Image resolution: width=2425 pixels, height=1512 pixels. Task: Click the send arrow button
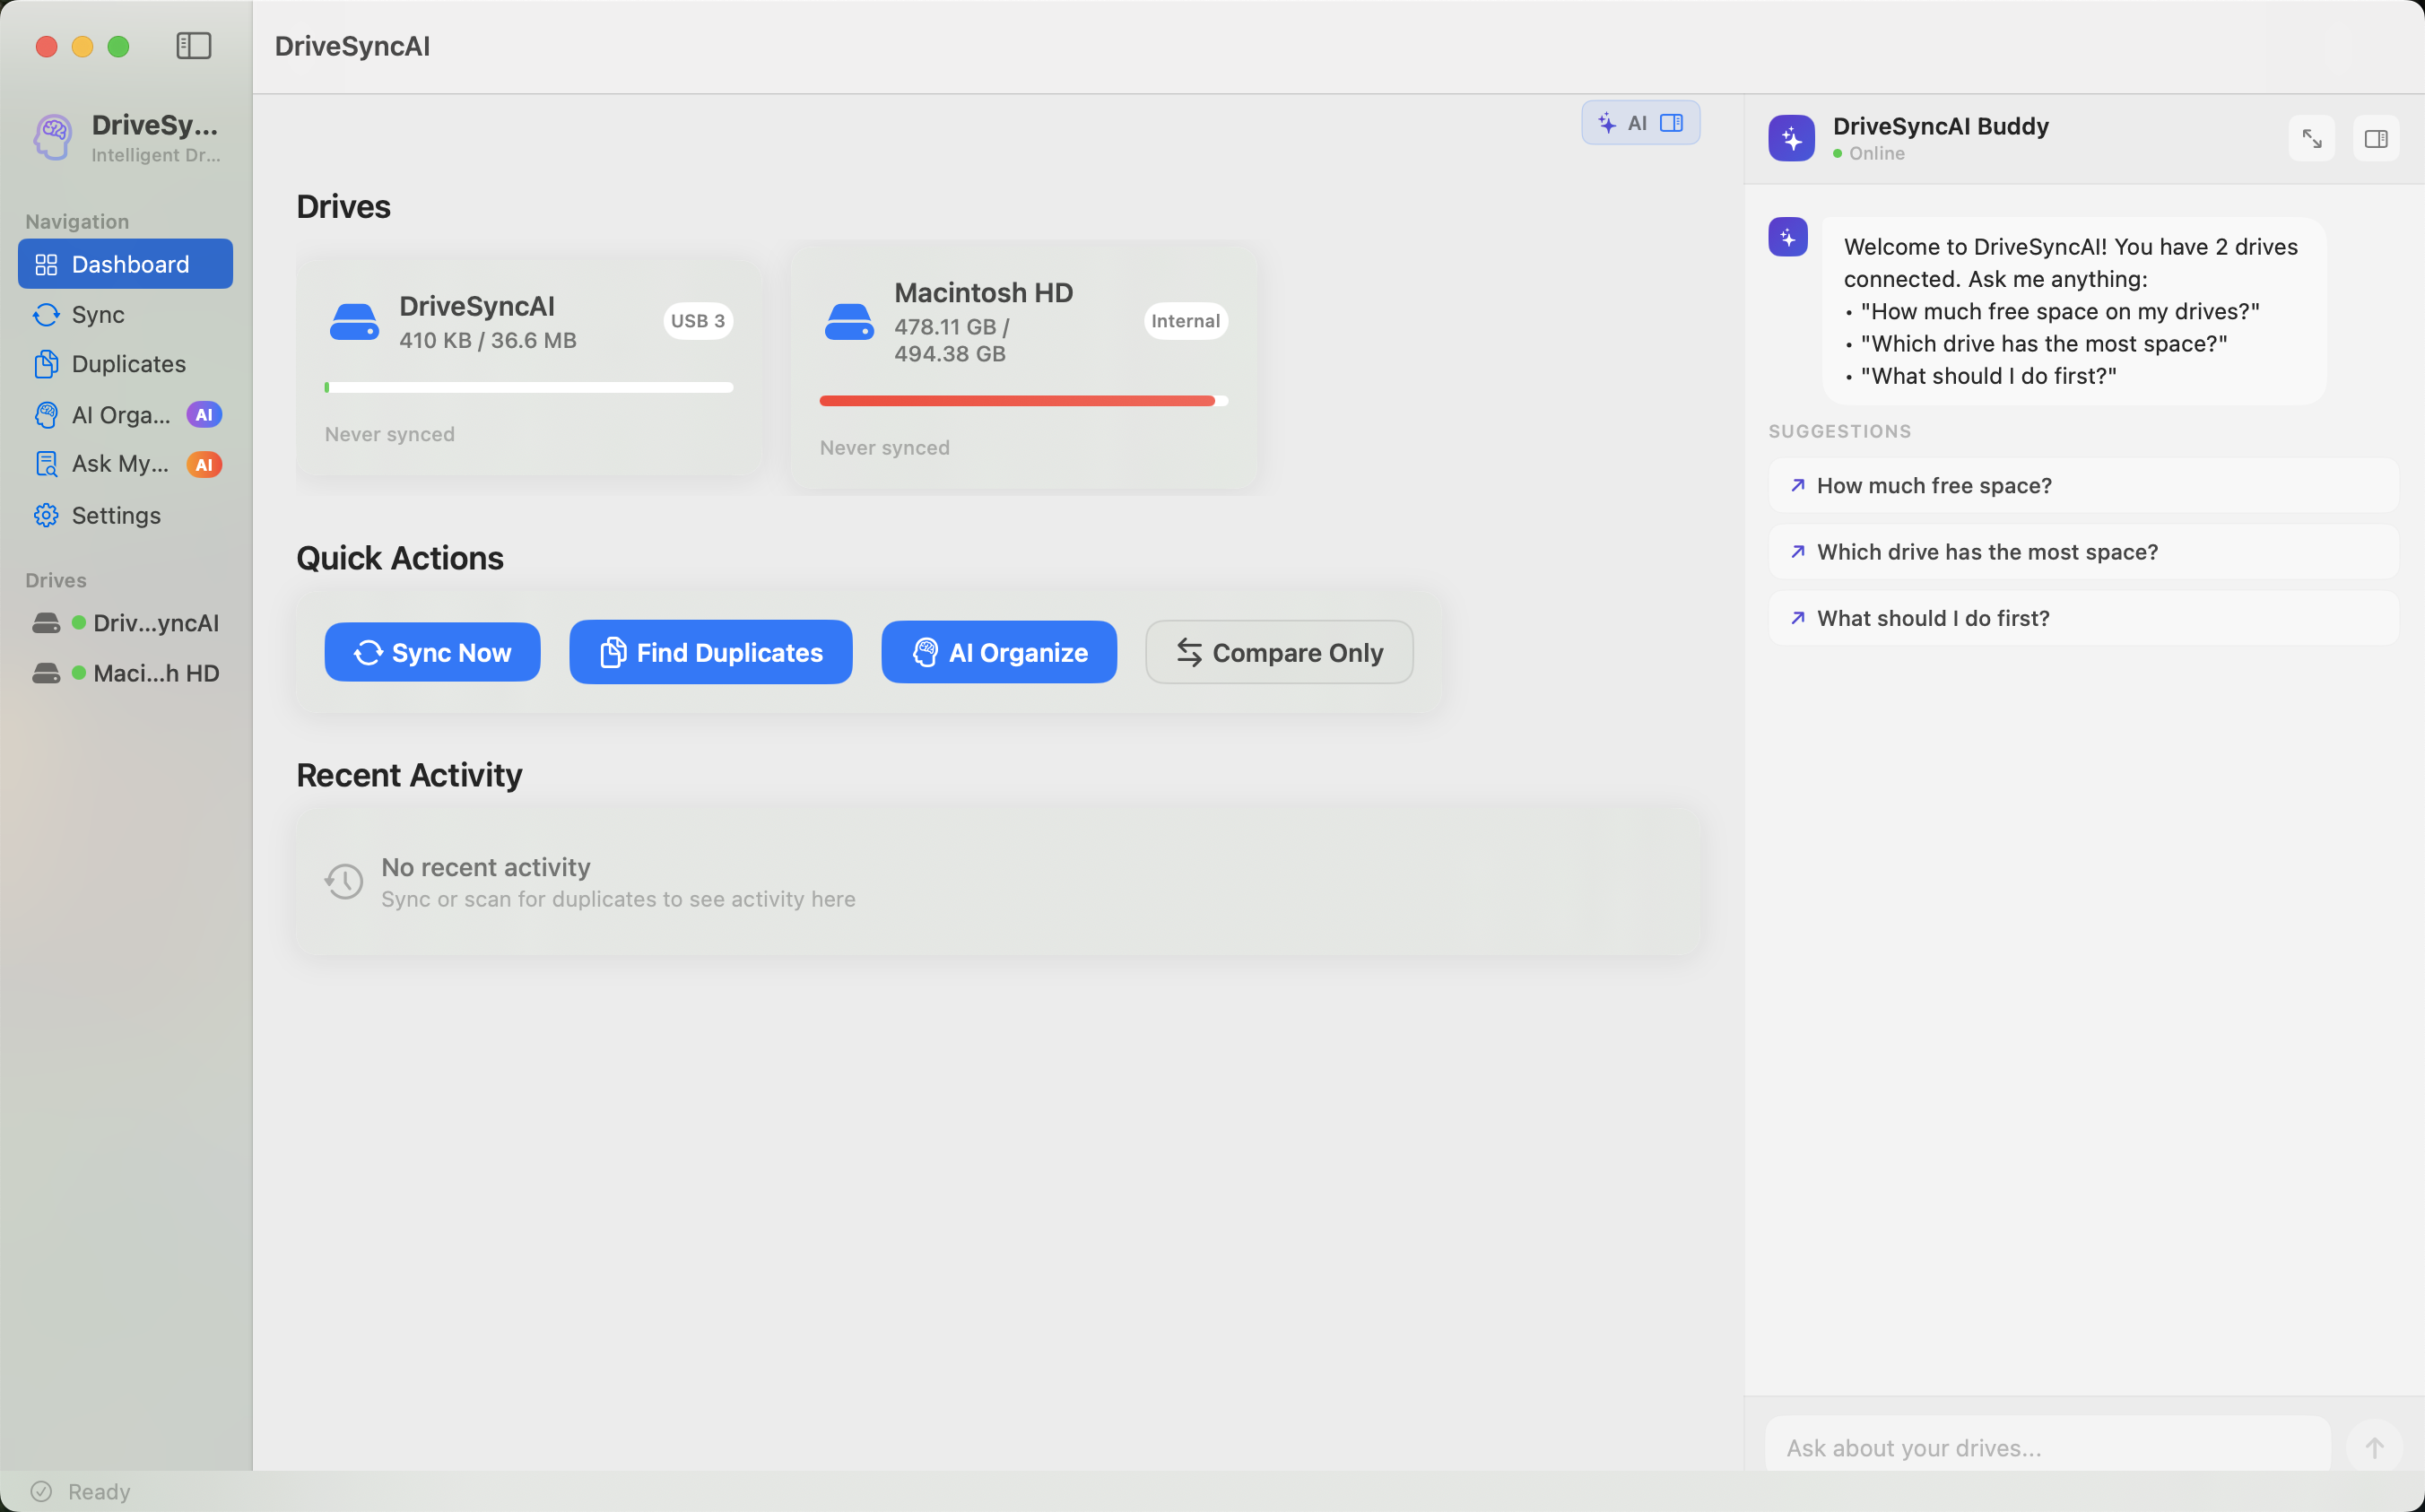point(2374,1447)
